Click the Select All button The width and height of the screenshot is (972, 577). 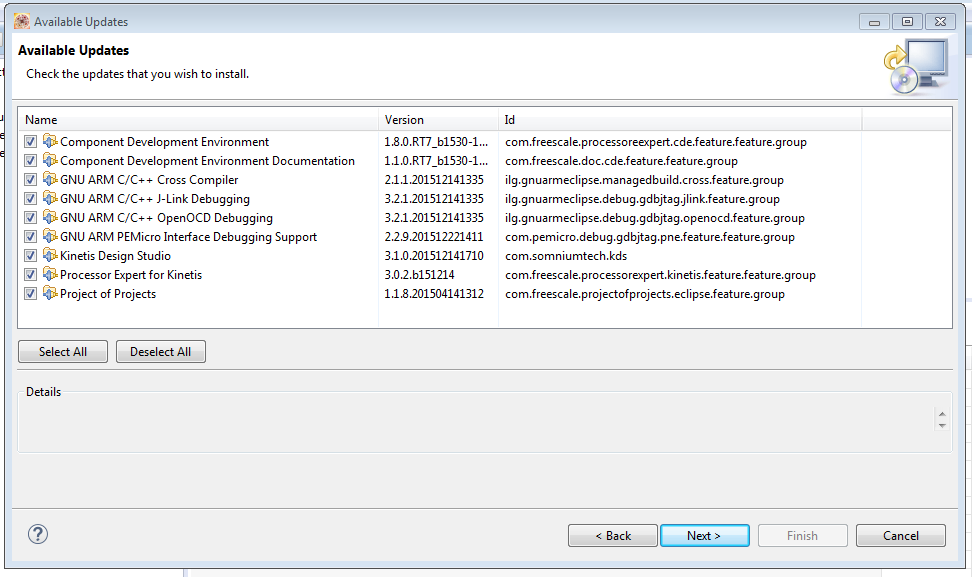pyautogui.click(x=63, y=351)
